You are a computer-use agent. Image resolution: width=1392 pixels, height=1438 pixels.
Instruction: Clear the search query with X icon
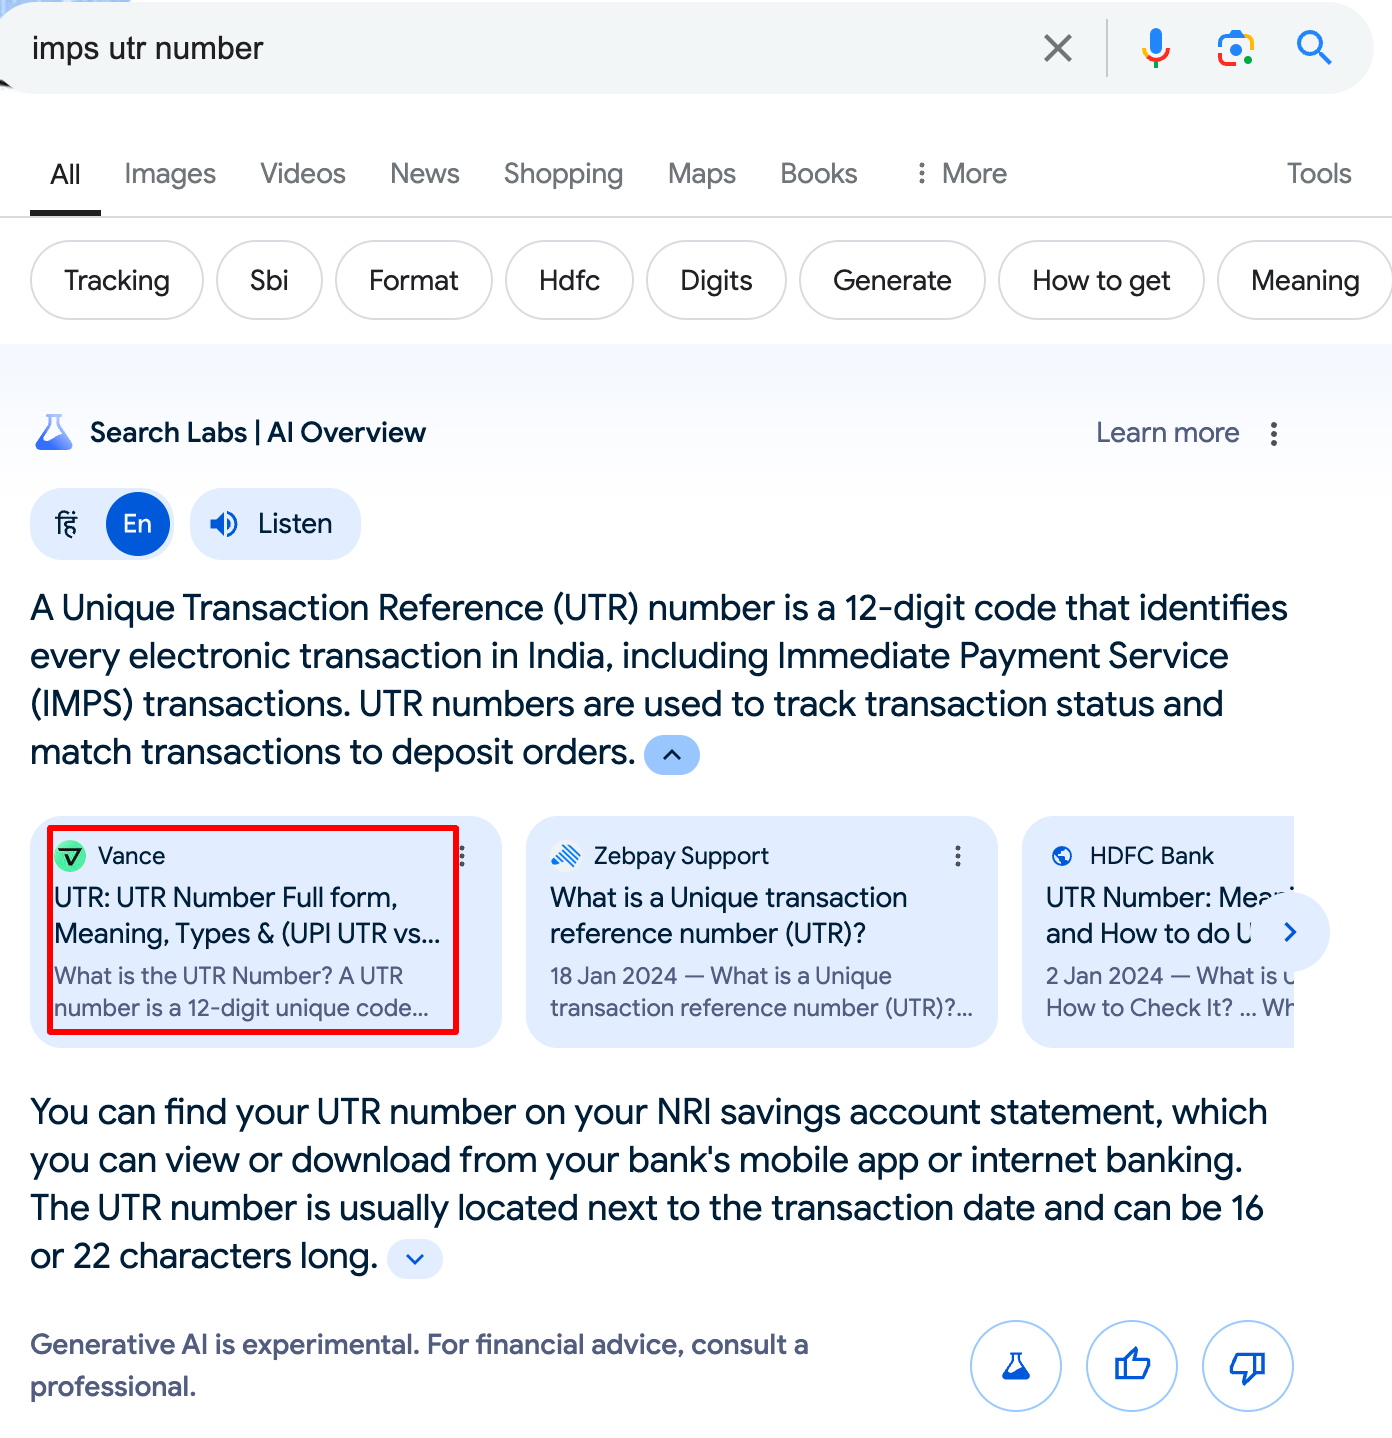(x=1057, y=48)
